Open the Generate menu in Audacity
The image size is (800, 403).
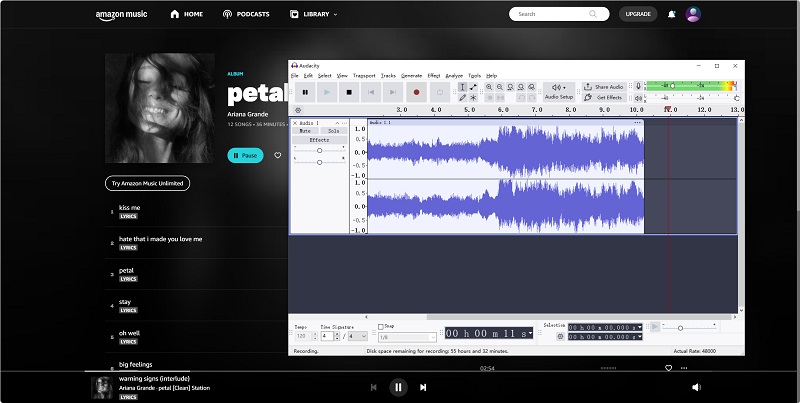pos(411,75)
